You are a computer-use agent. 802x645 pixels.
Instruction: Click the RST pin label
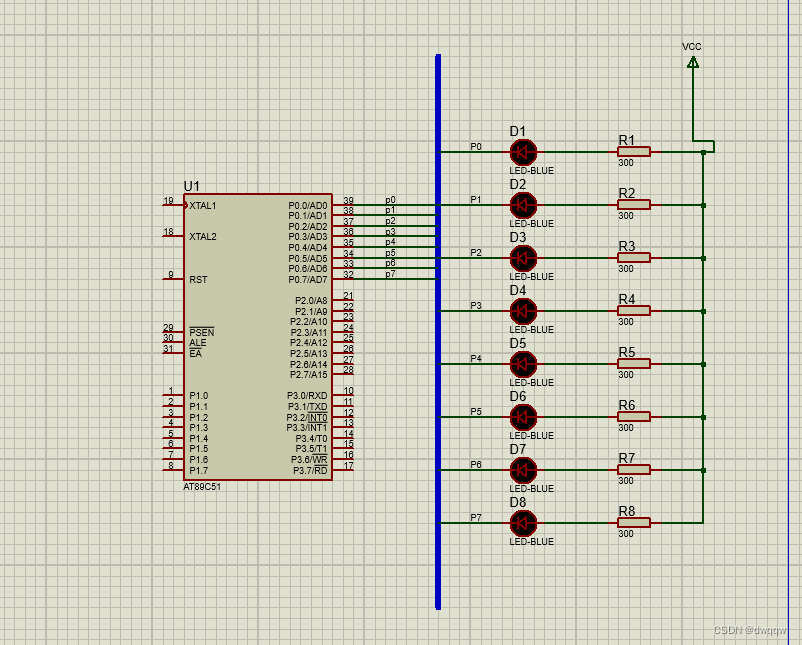[198, 280]
